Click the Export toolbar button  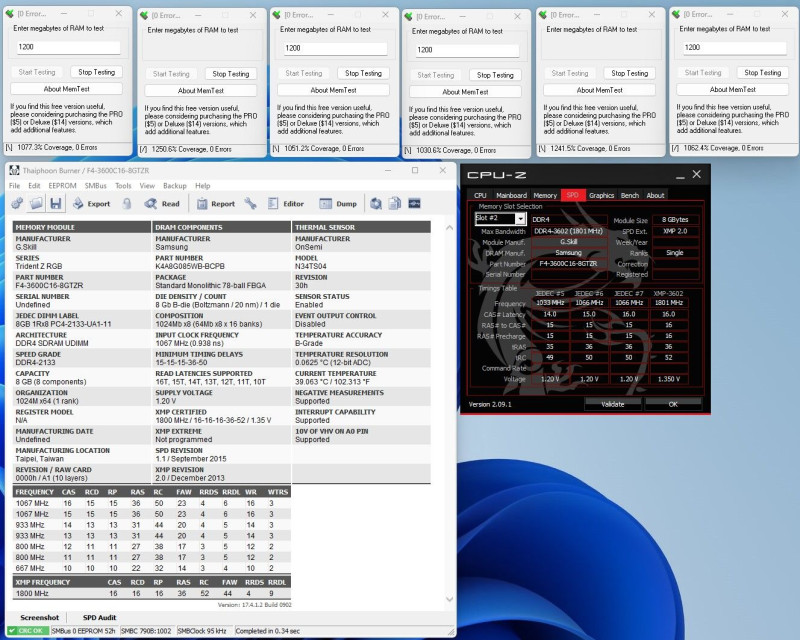click(92, 204)
